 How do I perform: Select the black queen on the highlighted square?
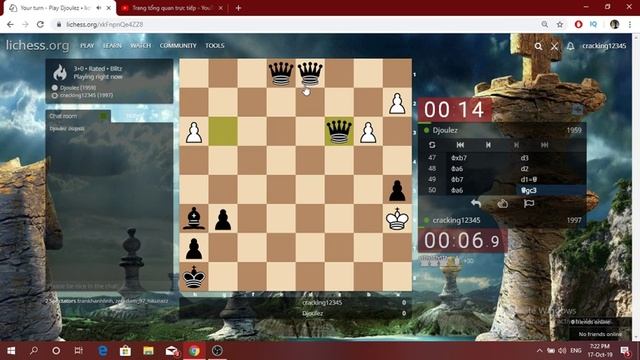(x=339, y=131)
